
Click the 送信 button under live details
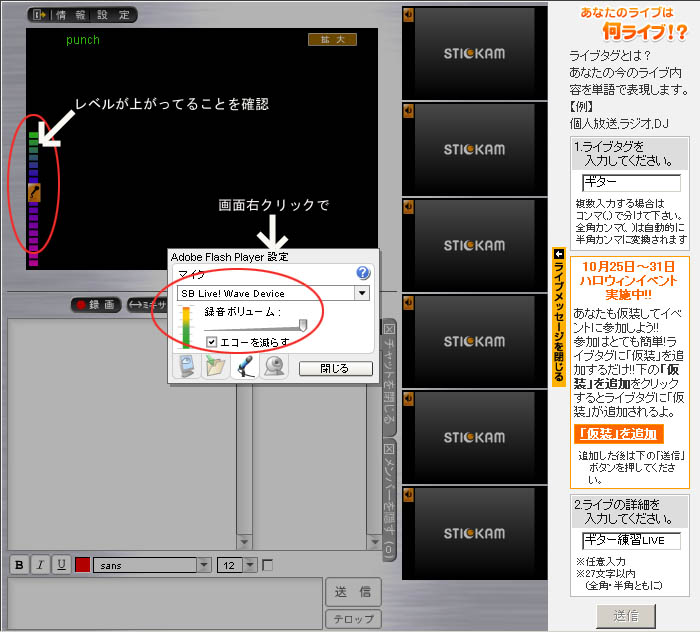pos(626,616)
